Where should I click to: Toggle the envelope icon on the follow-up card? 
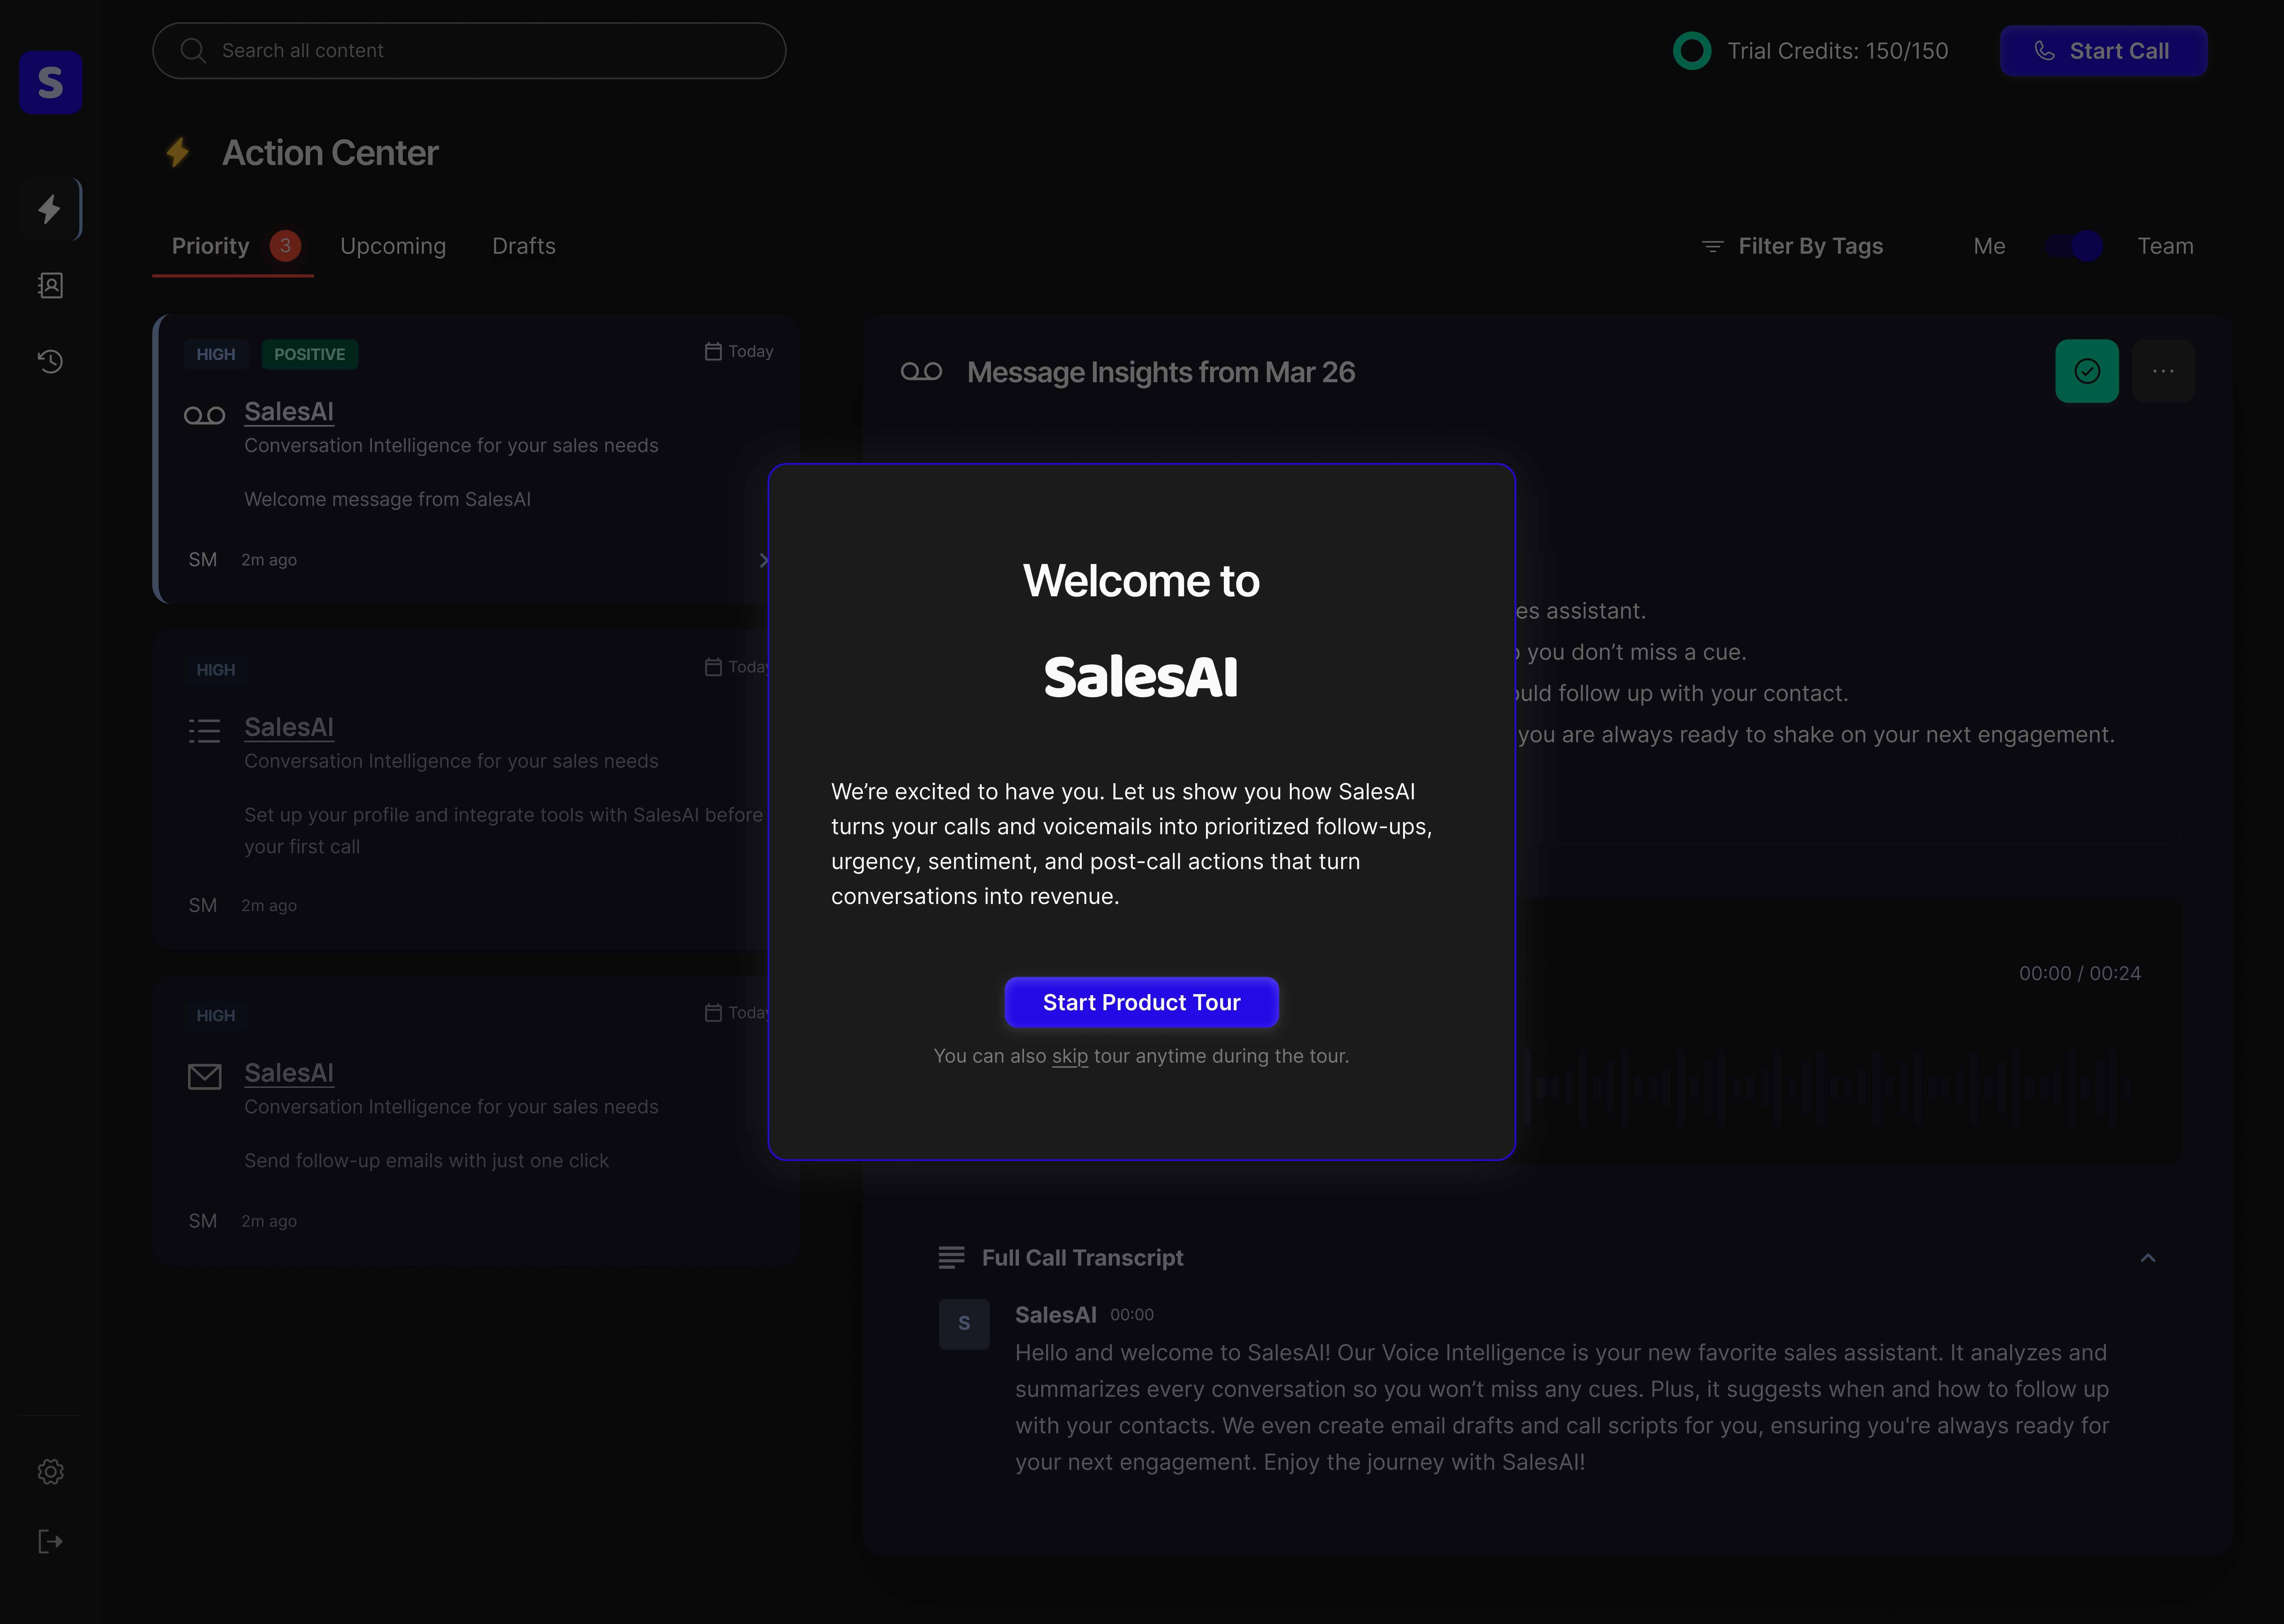pyautogui.click(x=204, y=1076)
